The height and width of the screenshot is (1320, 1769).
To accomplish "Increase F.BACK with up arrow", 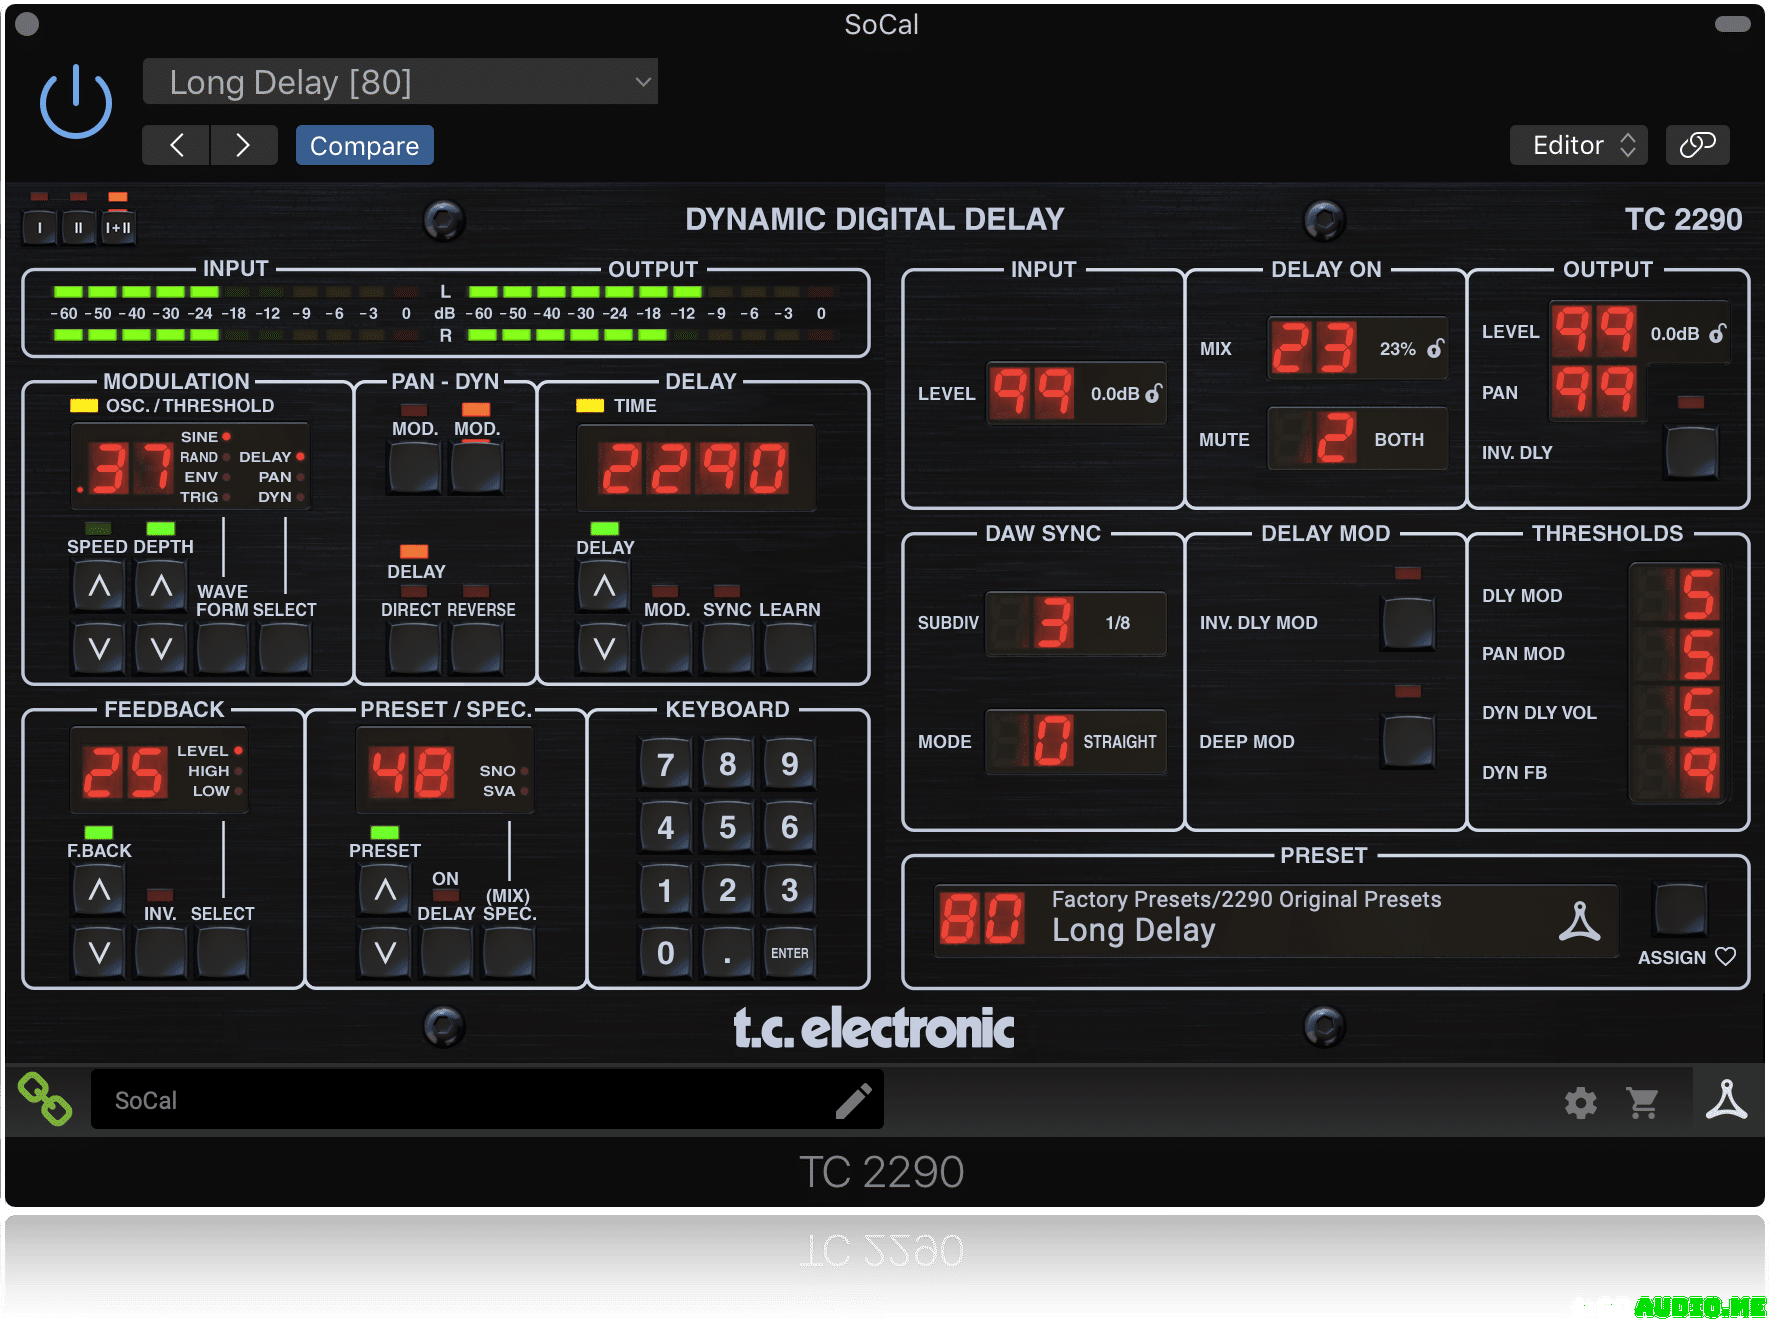I will 99,890.
